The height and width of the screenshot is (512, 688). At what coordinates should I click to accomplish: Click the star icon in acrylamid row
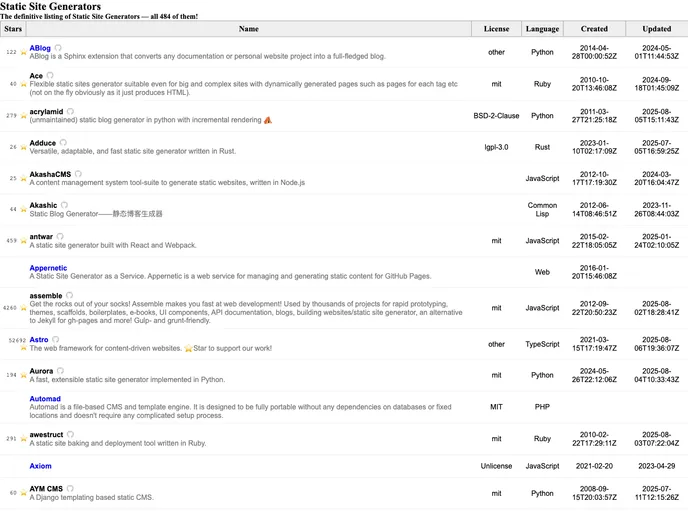click(23, 116)
